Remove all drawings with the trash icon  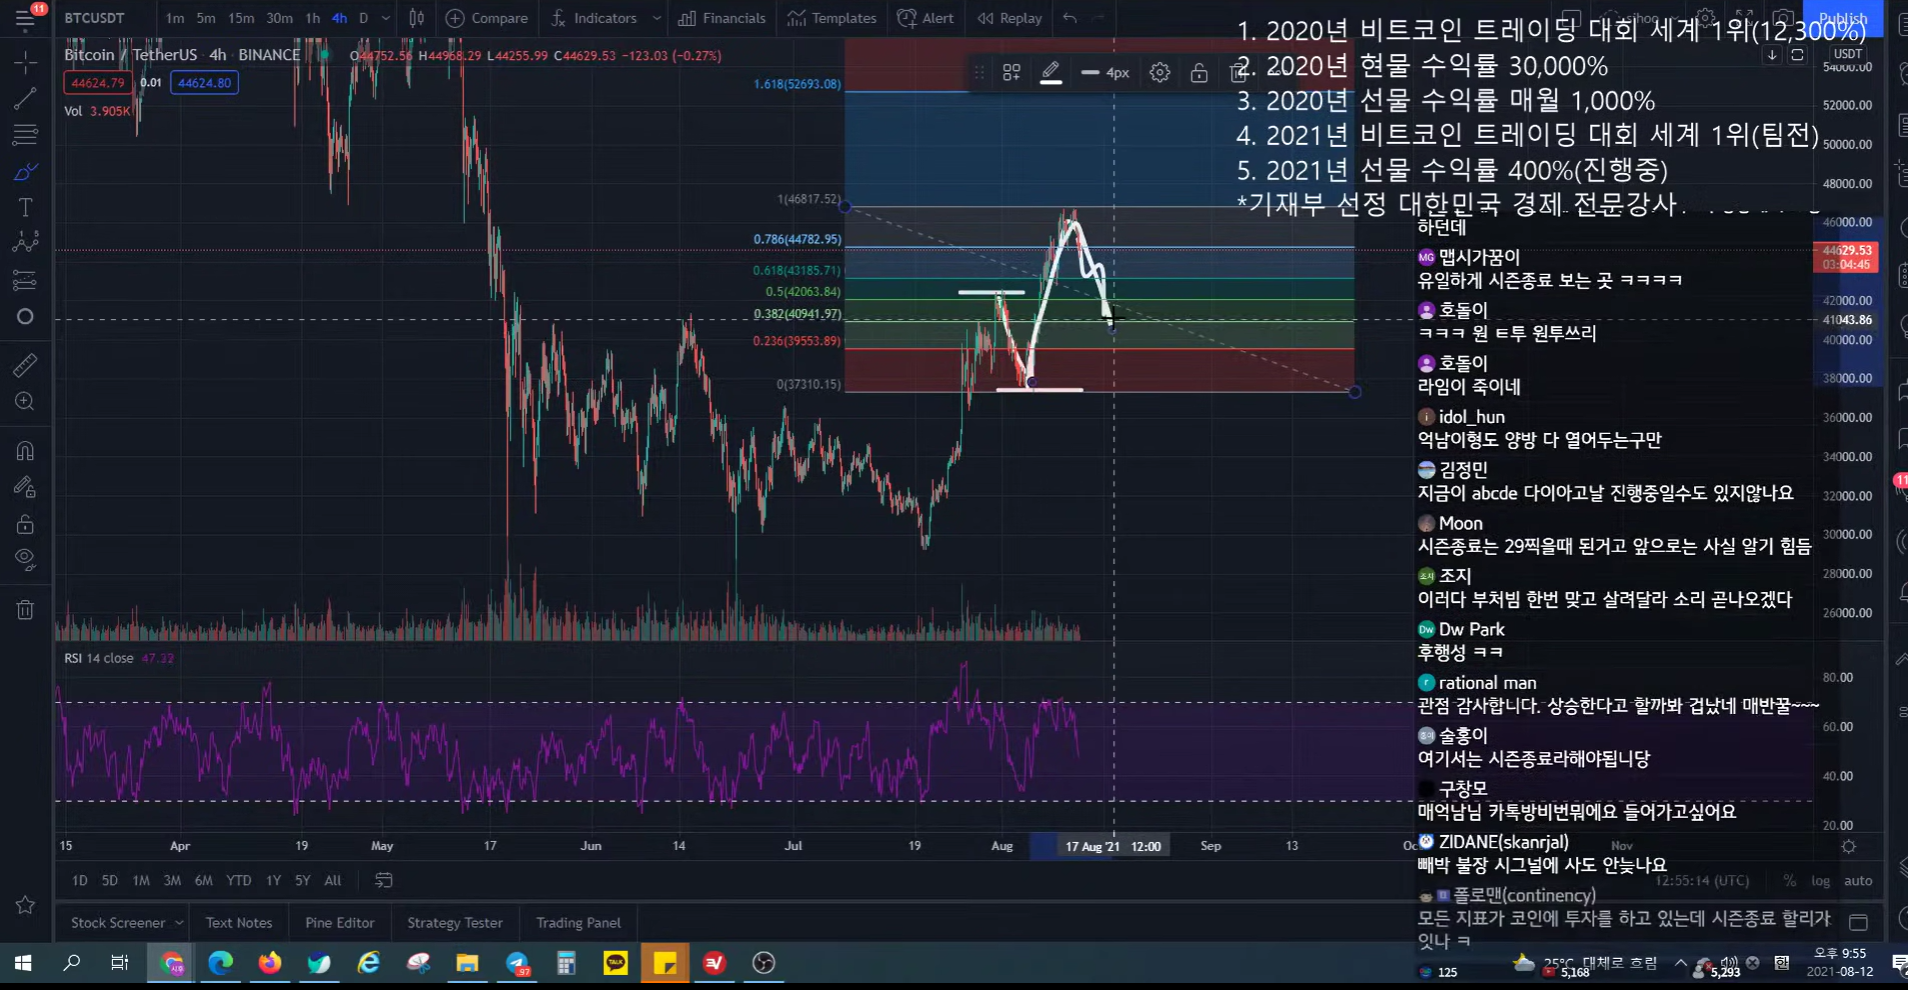25,610
